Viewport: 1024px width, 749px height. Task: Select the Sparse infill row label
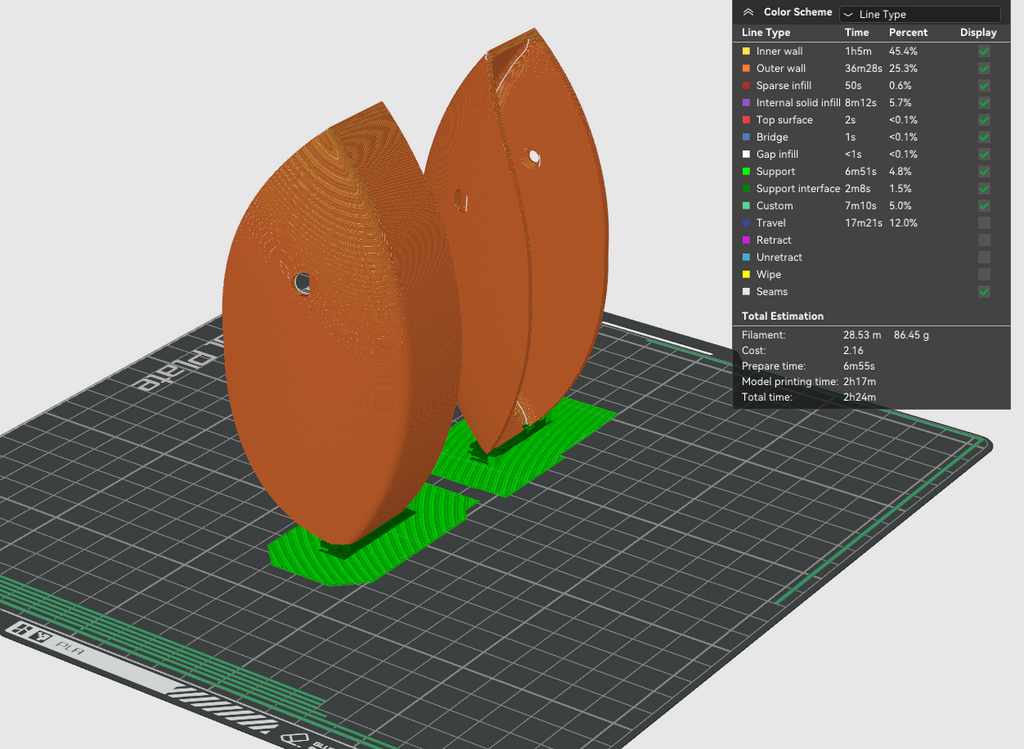(x=784, y=86)
